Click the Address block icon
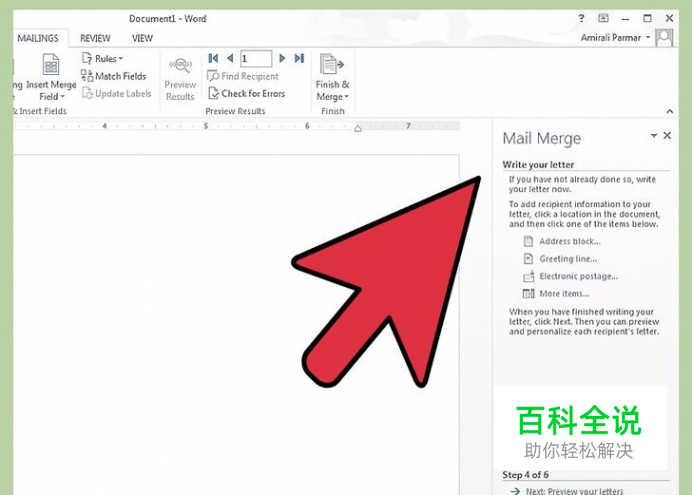The width and height of the screenshot is (692, 495). [x=528, y=241]
